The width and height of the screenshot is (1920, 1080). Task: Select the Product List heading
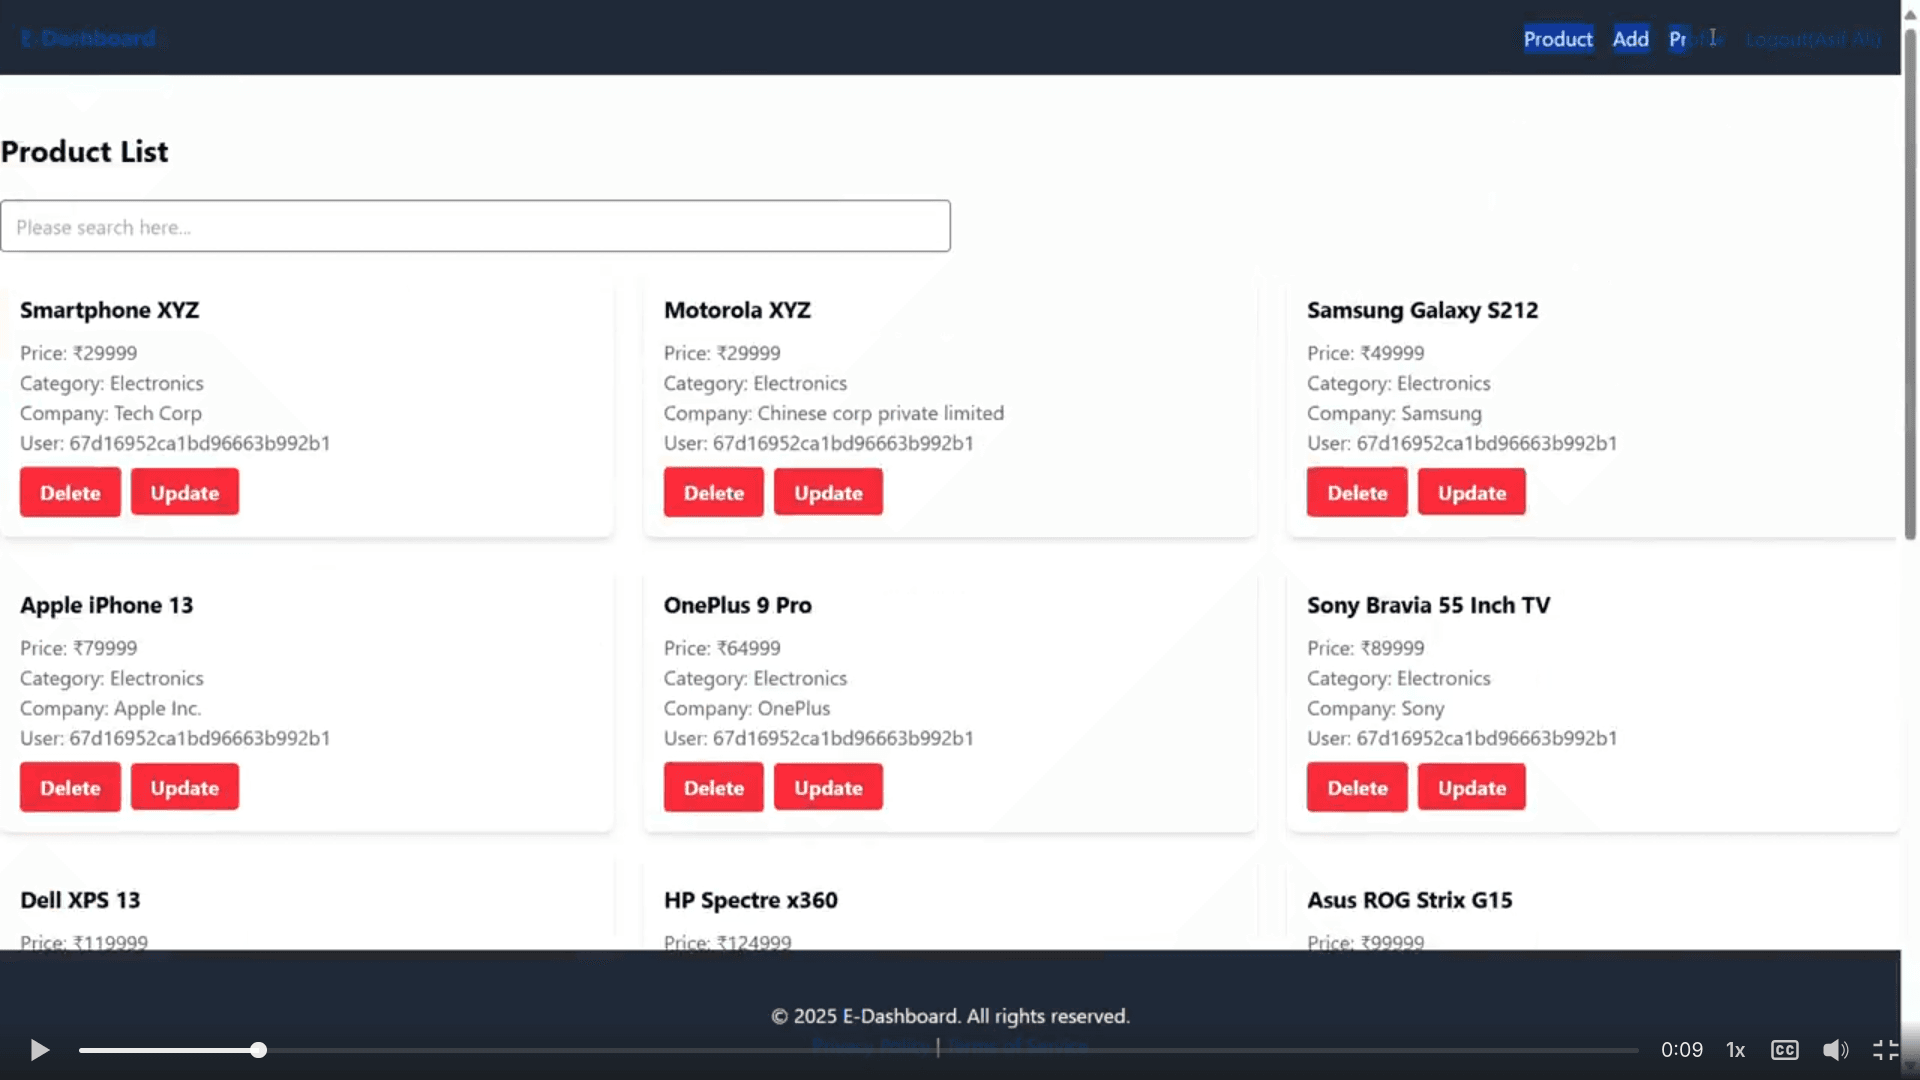tap(85, 152)
